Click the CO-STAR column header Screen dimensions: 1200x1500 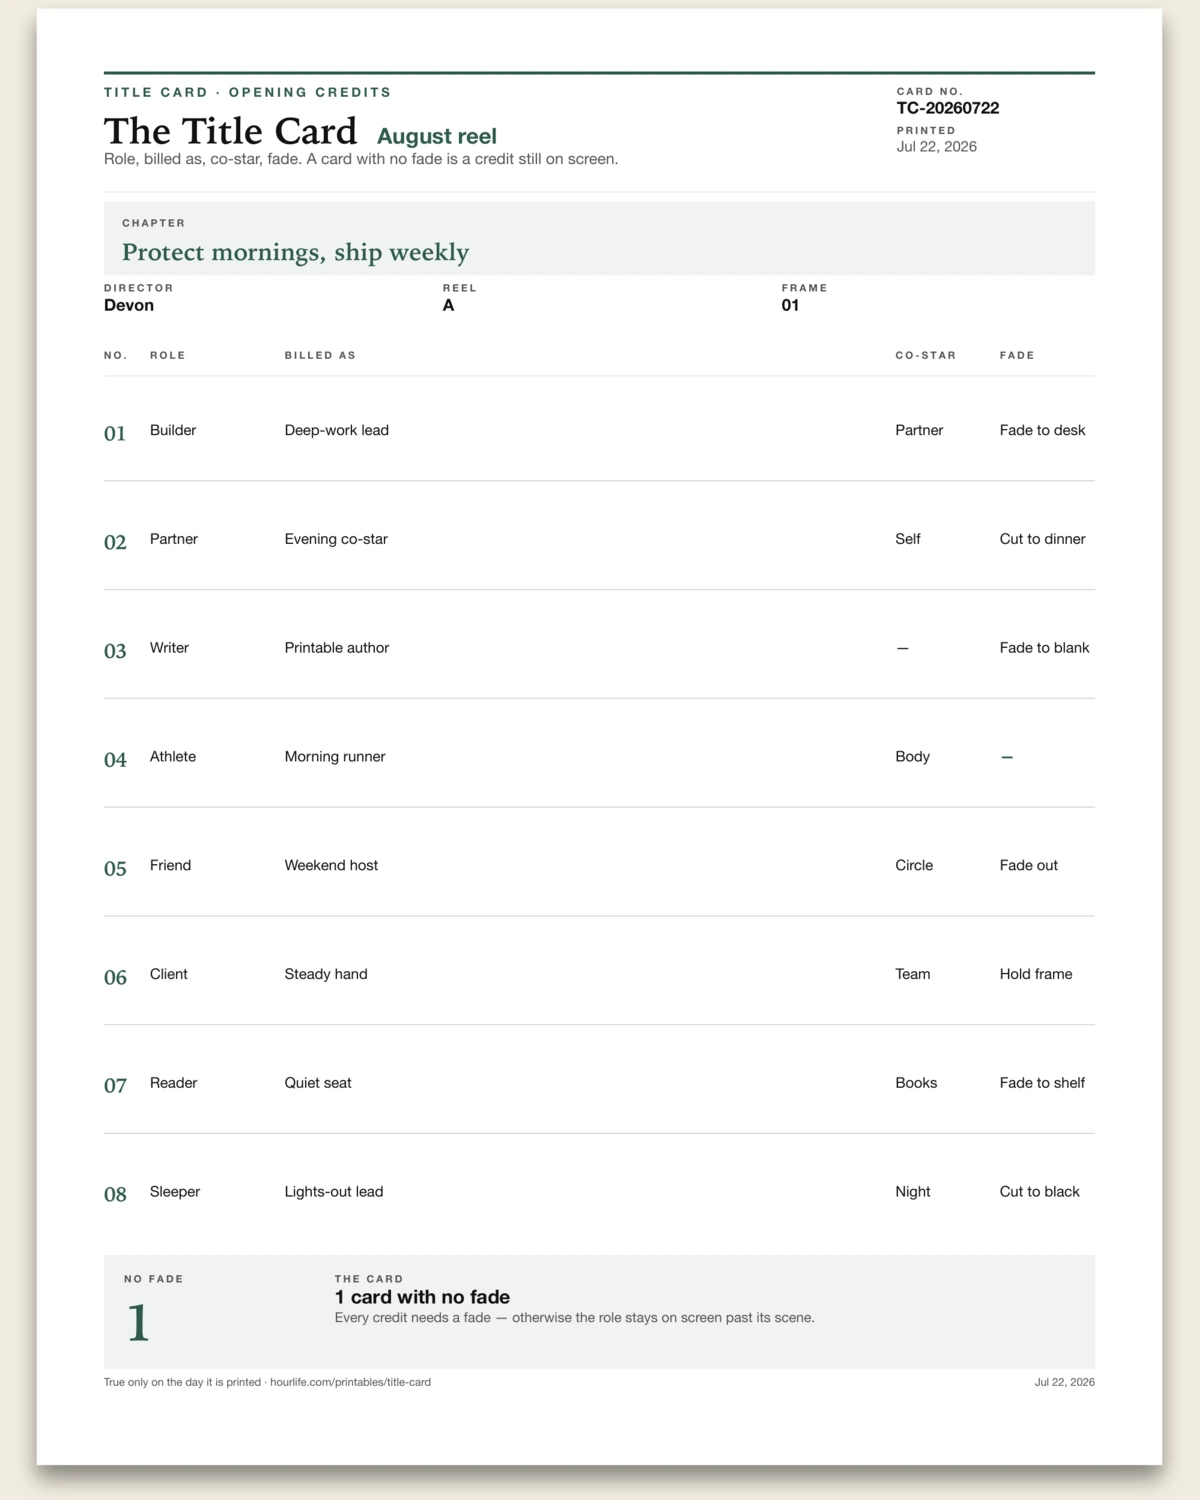(x=925, y=355)
